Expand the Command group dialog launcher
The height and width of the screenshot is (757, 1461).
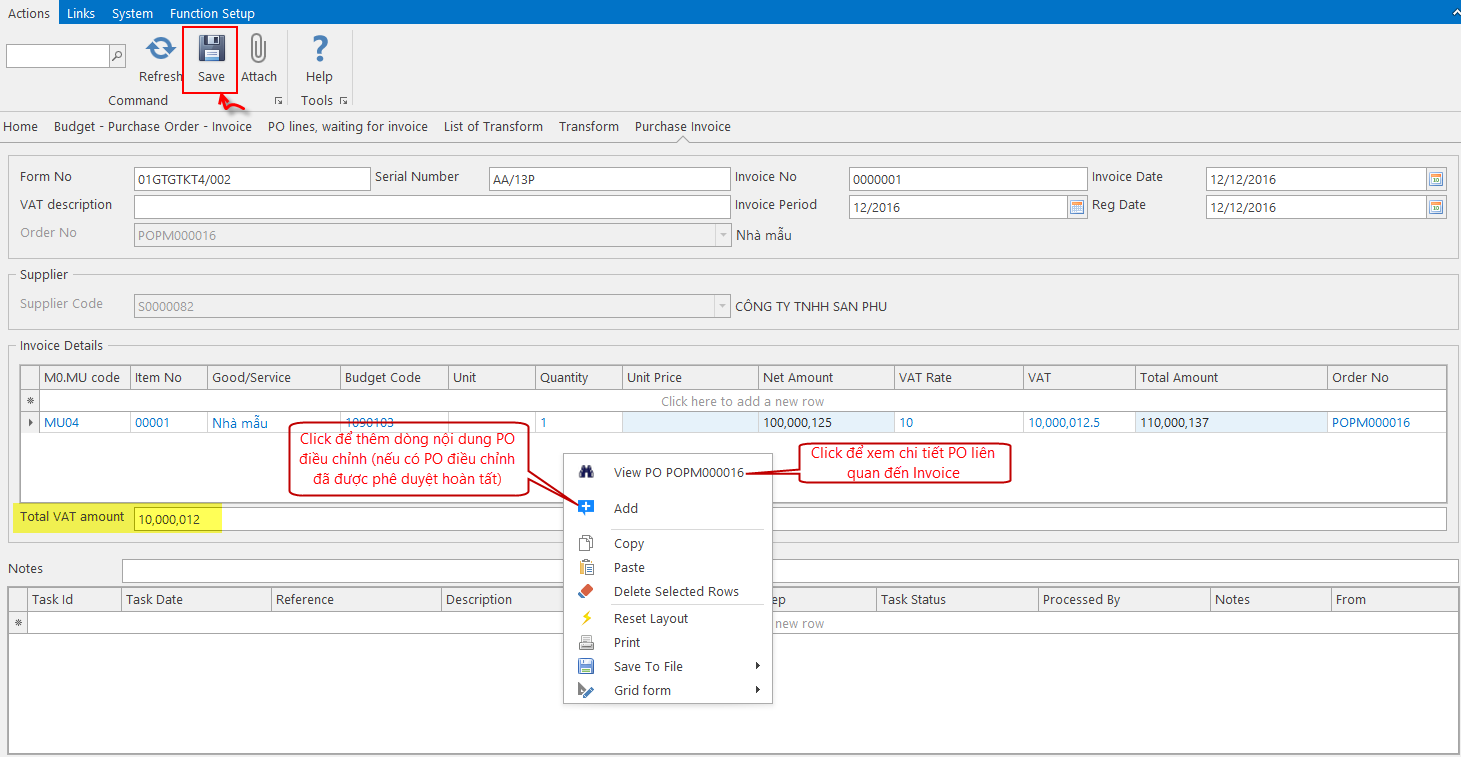278,101
